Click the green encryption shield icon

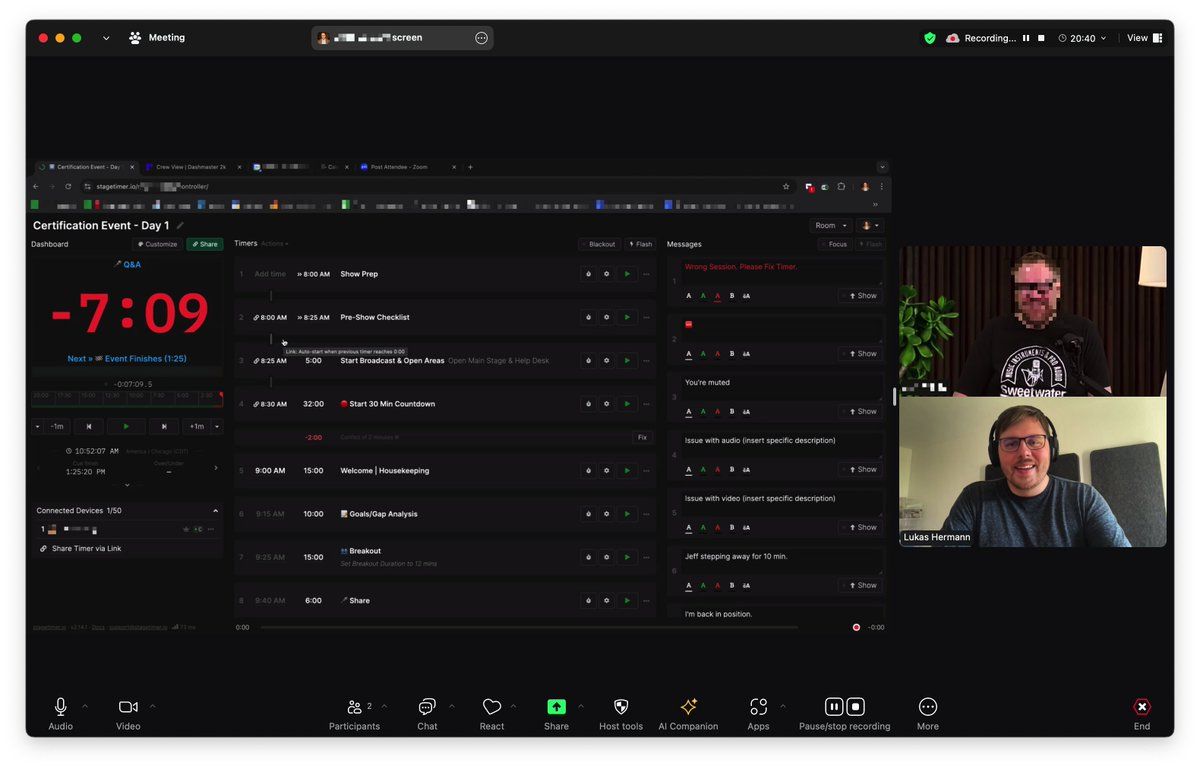[x=930, y=38]
